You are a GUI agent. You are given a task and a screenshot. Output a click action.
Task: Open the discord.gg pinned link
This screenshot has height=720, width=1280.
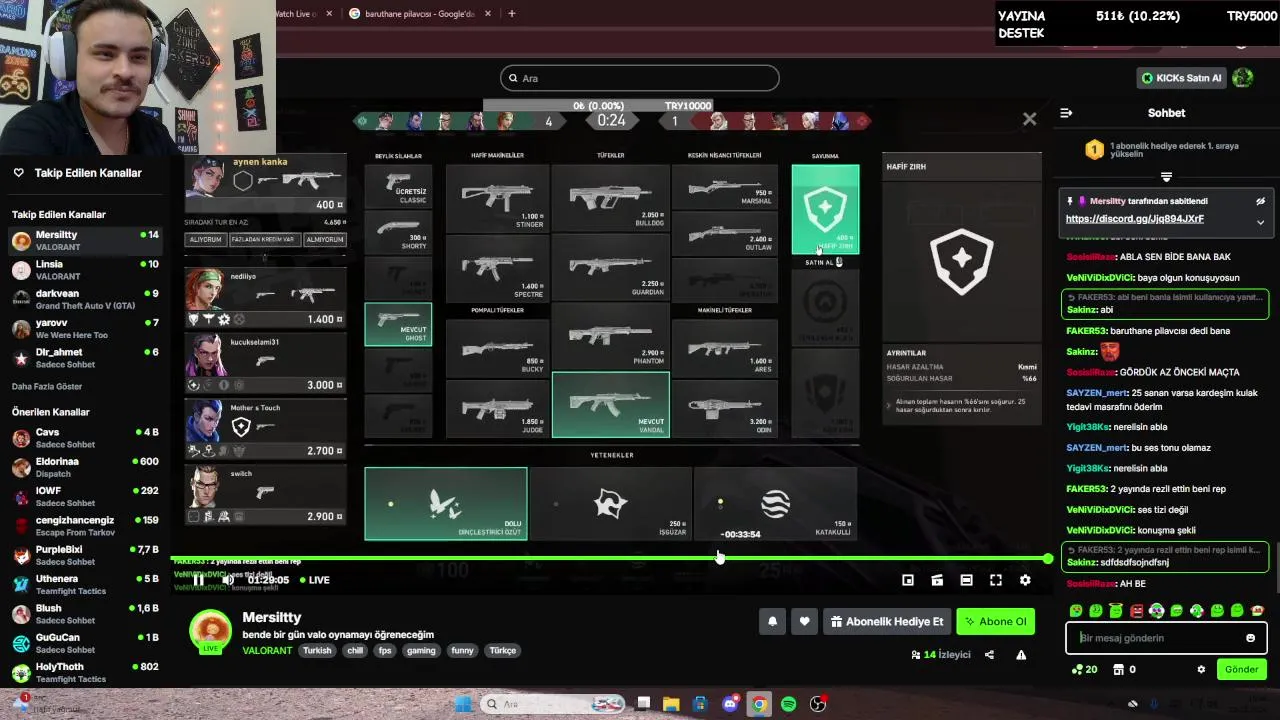click(x=1134, y=219)
